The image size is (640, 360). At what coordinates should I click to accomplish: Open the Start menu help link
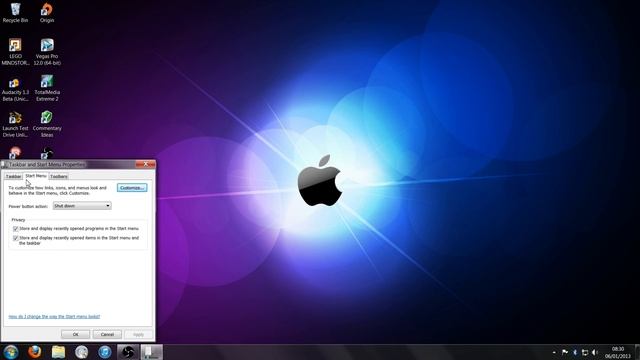click(x=54, y=316)
